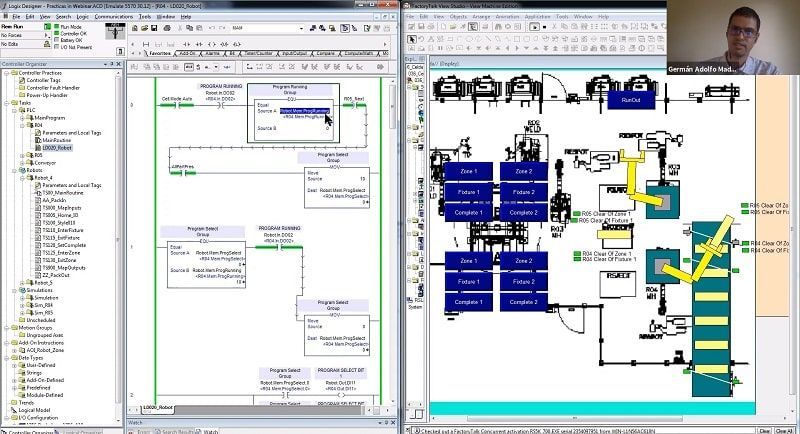The width and height of the screenshot is (800, 434).
Task: Select Controller Tags in Controller Organizer
Action: pyautogui.click(x=43, y=80)
